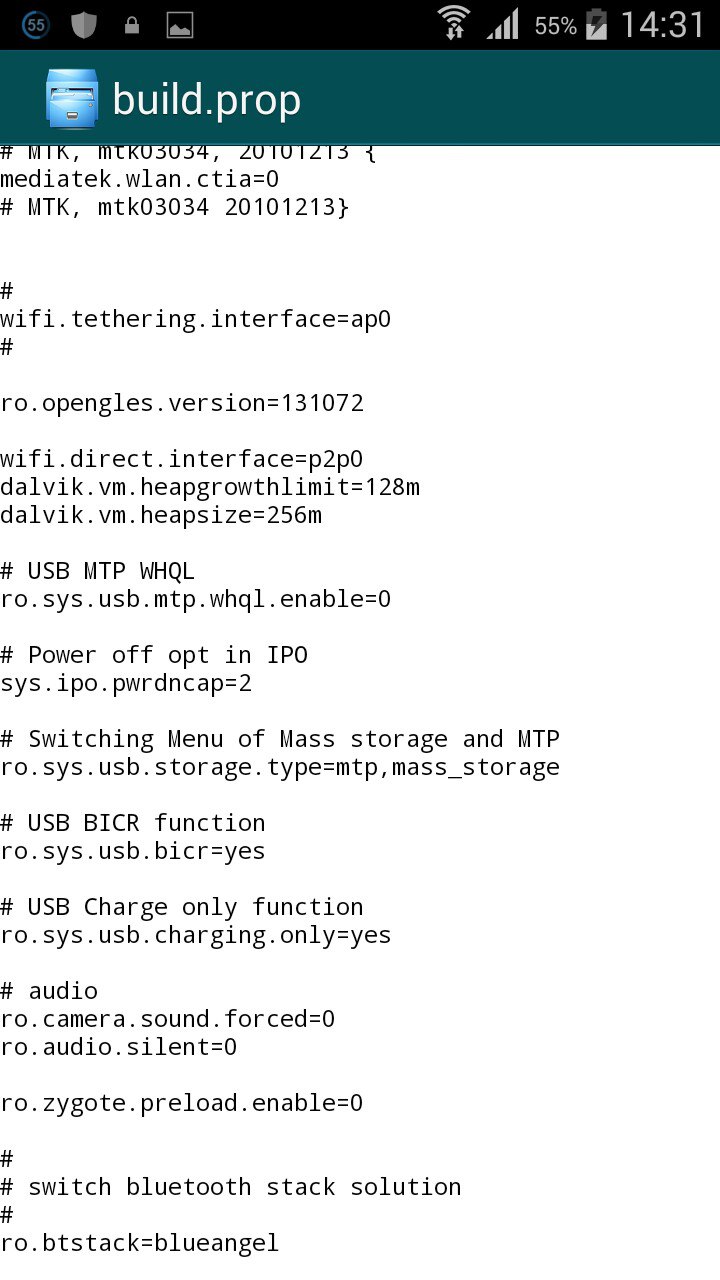The image size is (720, 1280).
Task: Click the ro.camera.sound.forced=0 line
Action: tap(168, 1019)
